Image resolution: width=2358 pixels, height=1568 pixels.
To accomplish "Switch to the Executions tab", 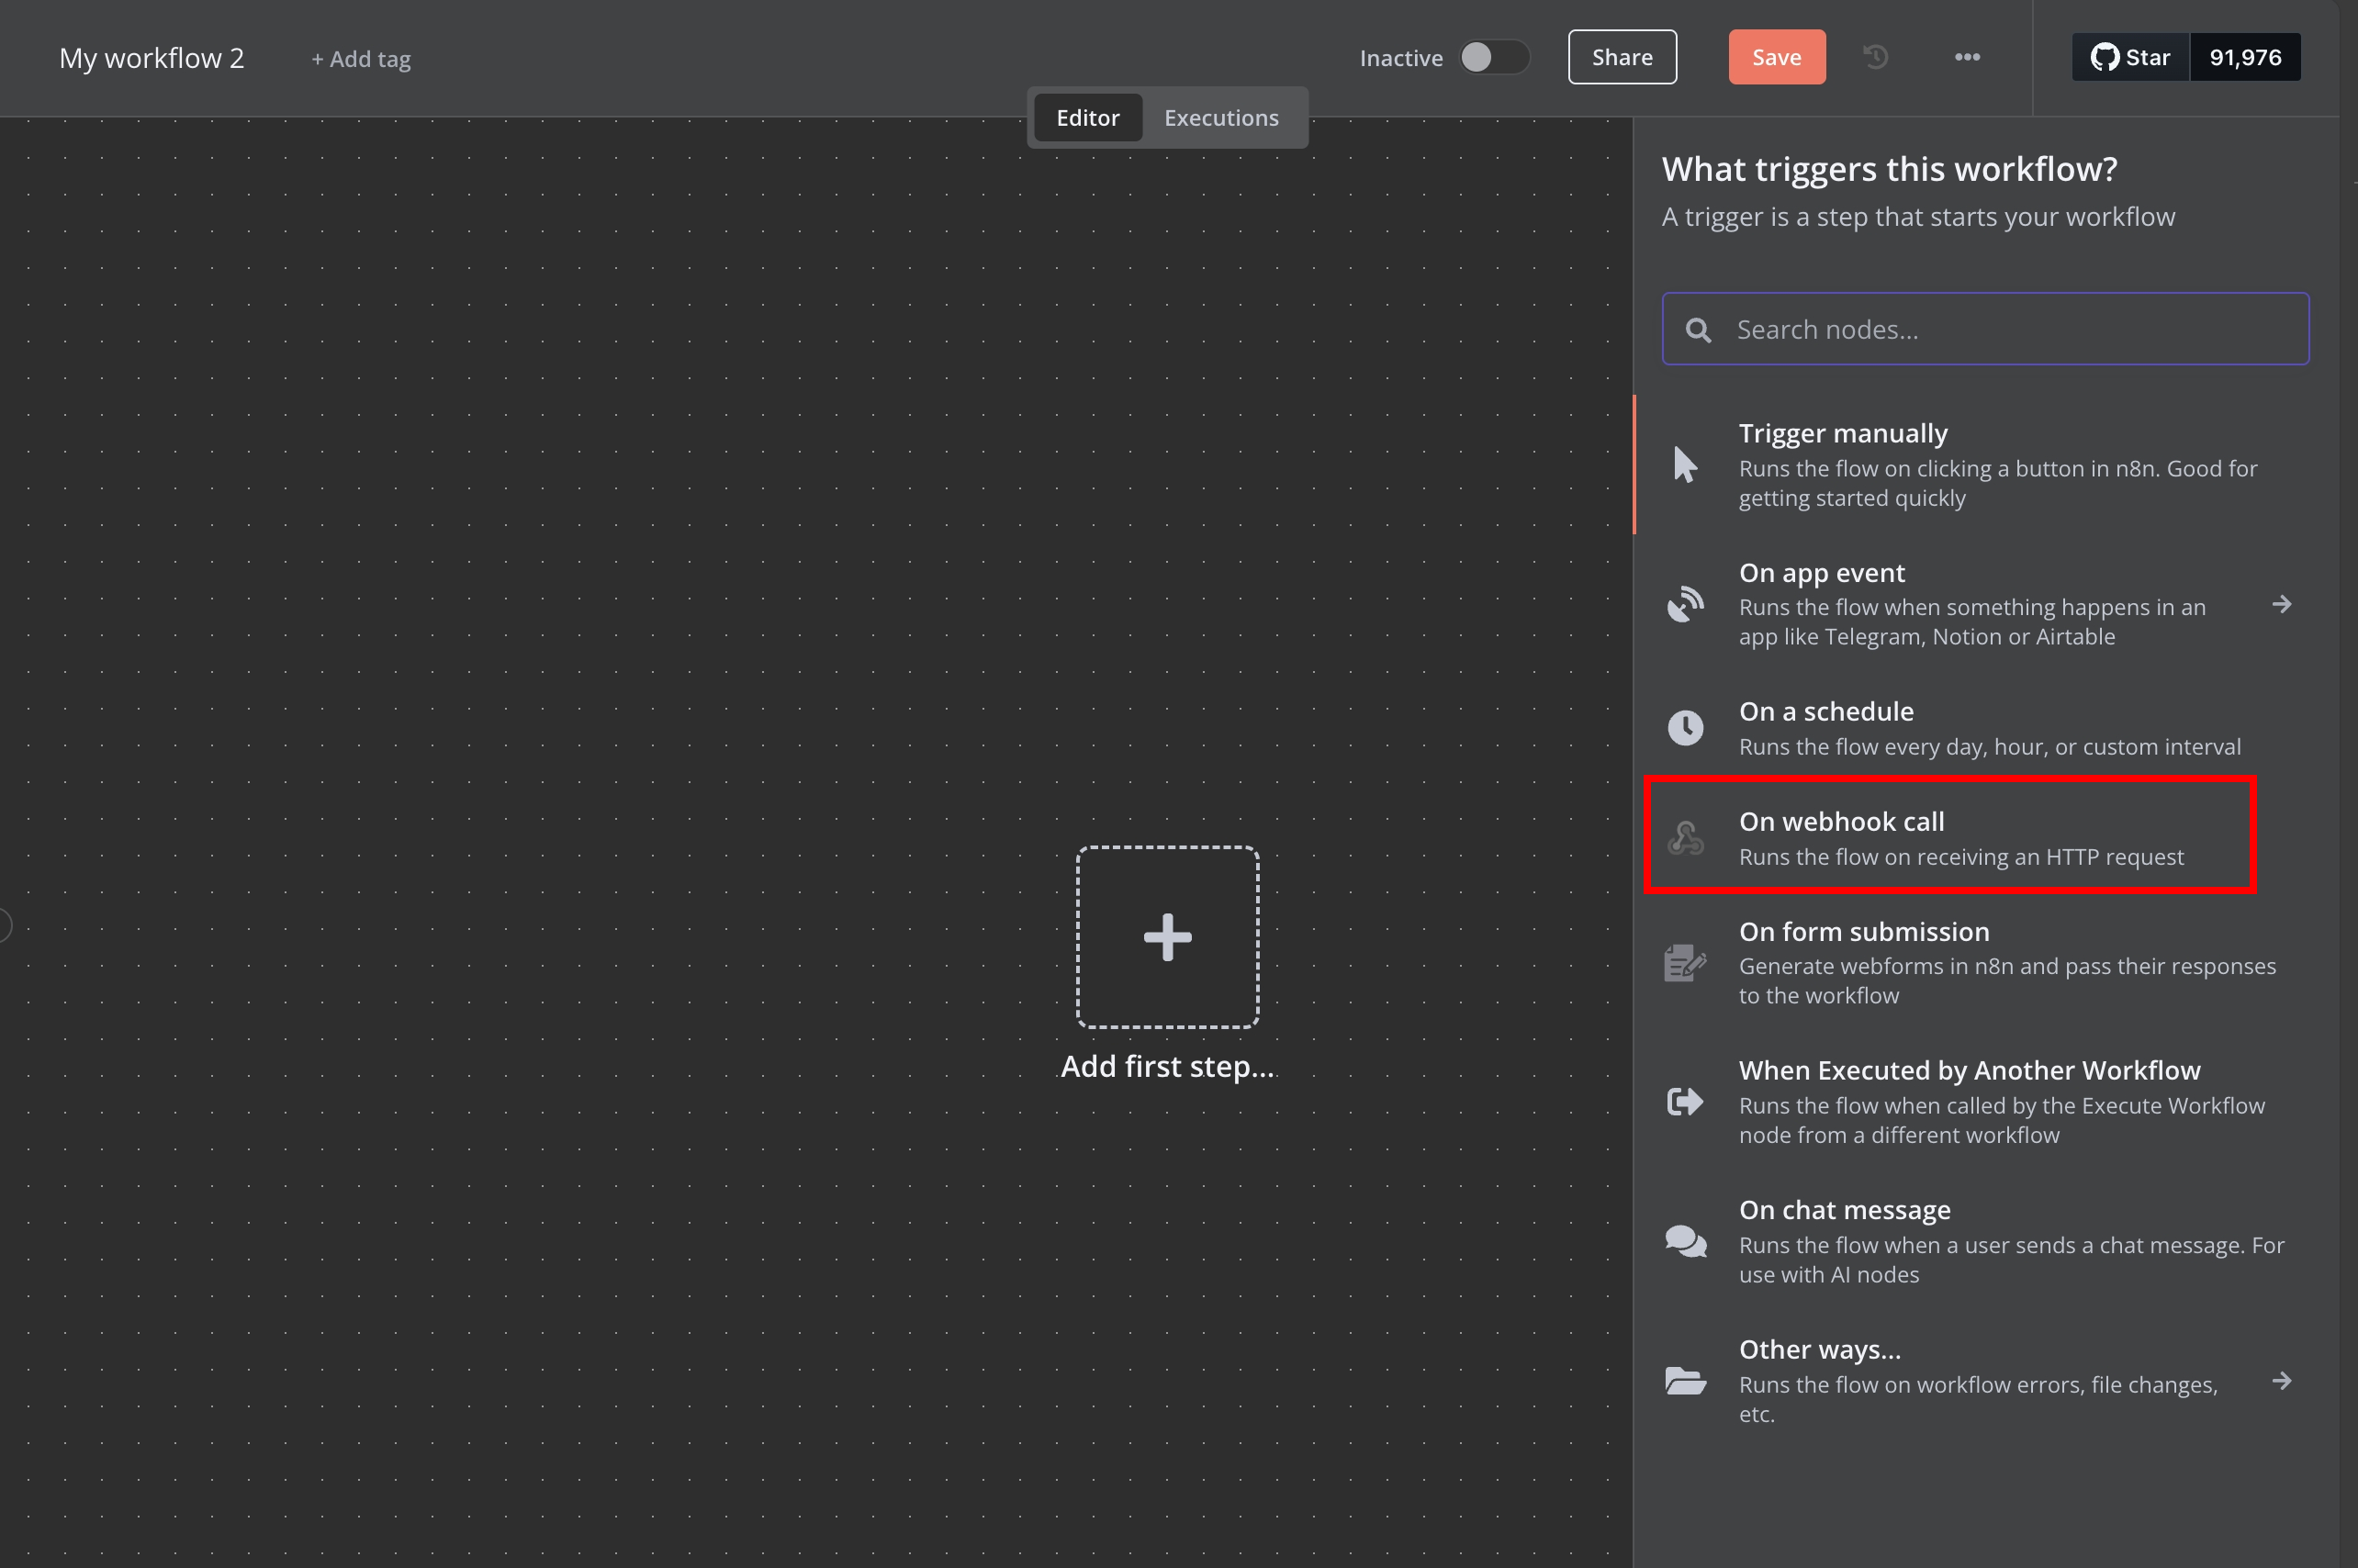I will (1221, 117).
